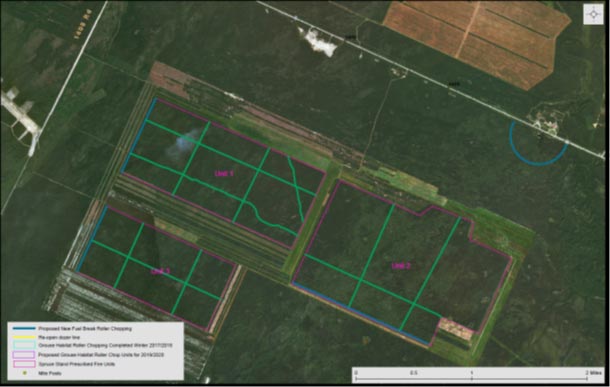This screenshot has height=387, width=610.
Task: Click the yellow dozer line legend symbol
Action: click(x=24, y=337)
